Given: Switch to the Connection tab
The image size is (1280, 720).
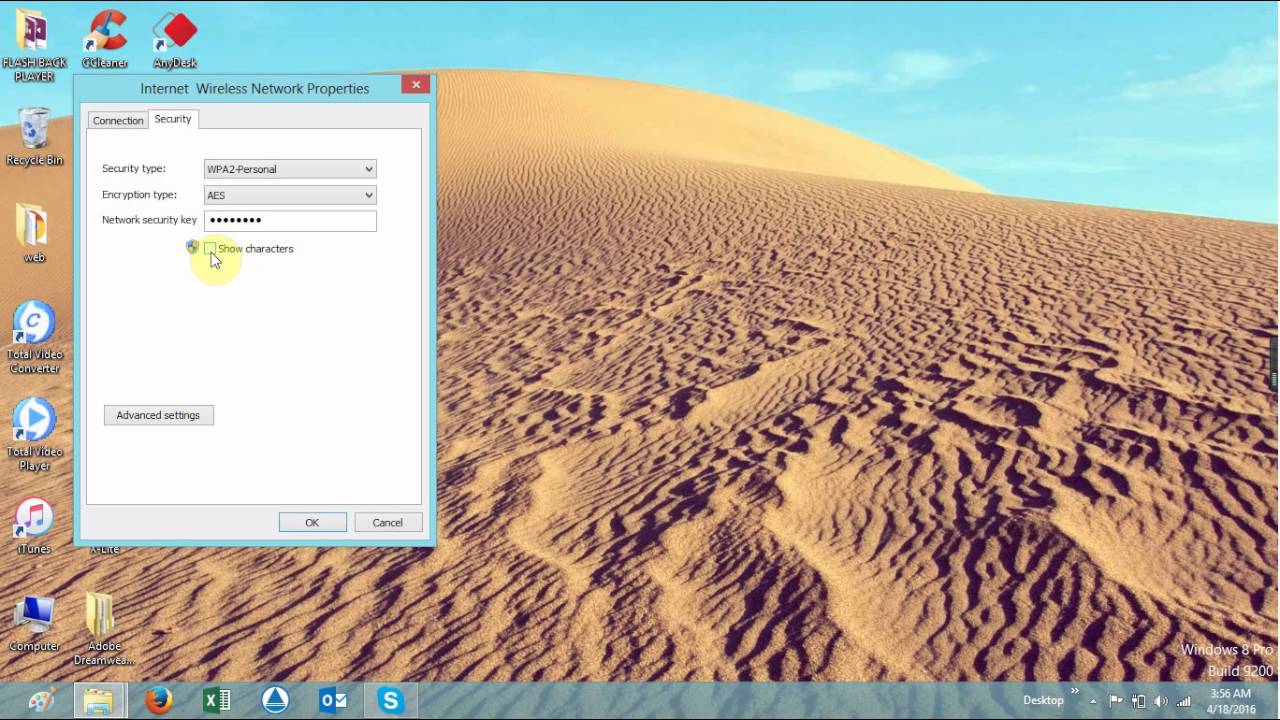Looking at the screenshot, I should point(118,120).
